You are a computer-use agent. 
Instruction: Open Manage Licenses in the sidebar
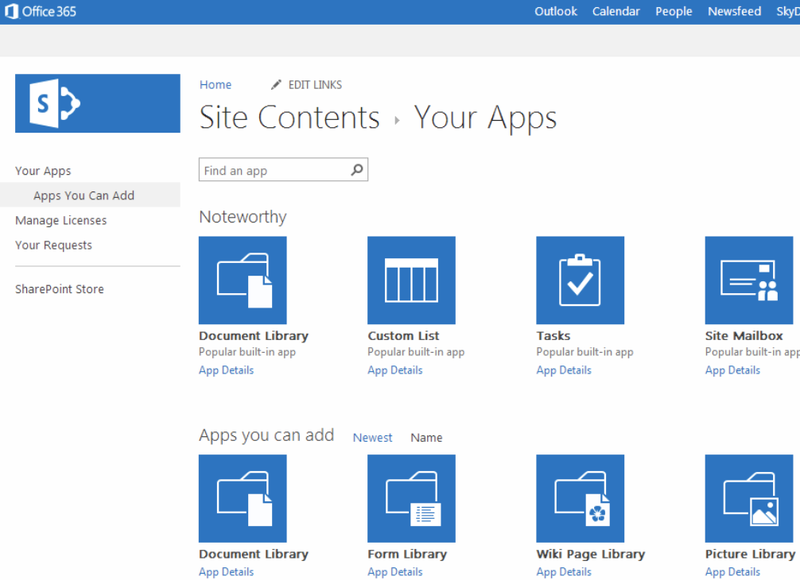coord(61,220)
